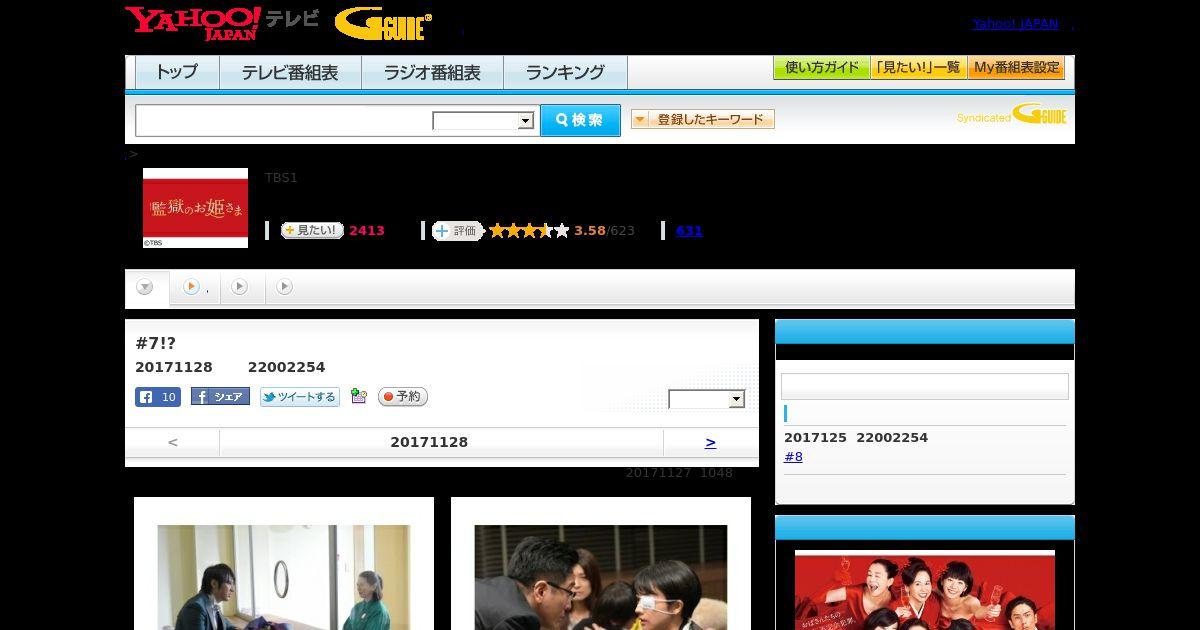Select the orange play icon tab
The image size is (1200, 630).
191,287
